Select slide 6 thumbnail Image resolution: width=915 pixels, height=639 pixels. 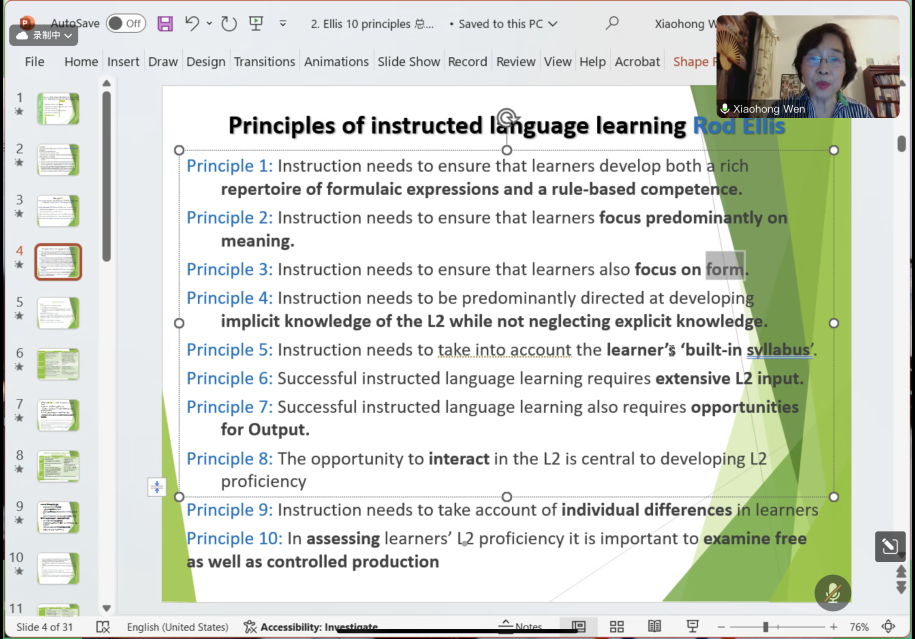point(58,364)
